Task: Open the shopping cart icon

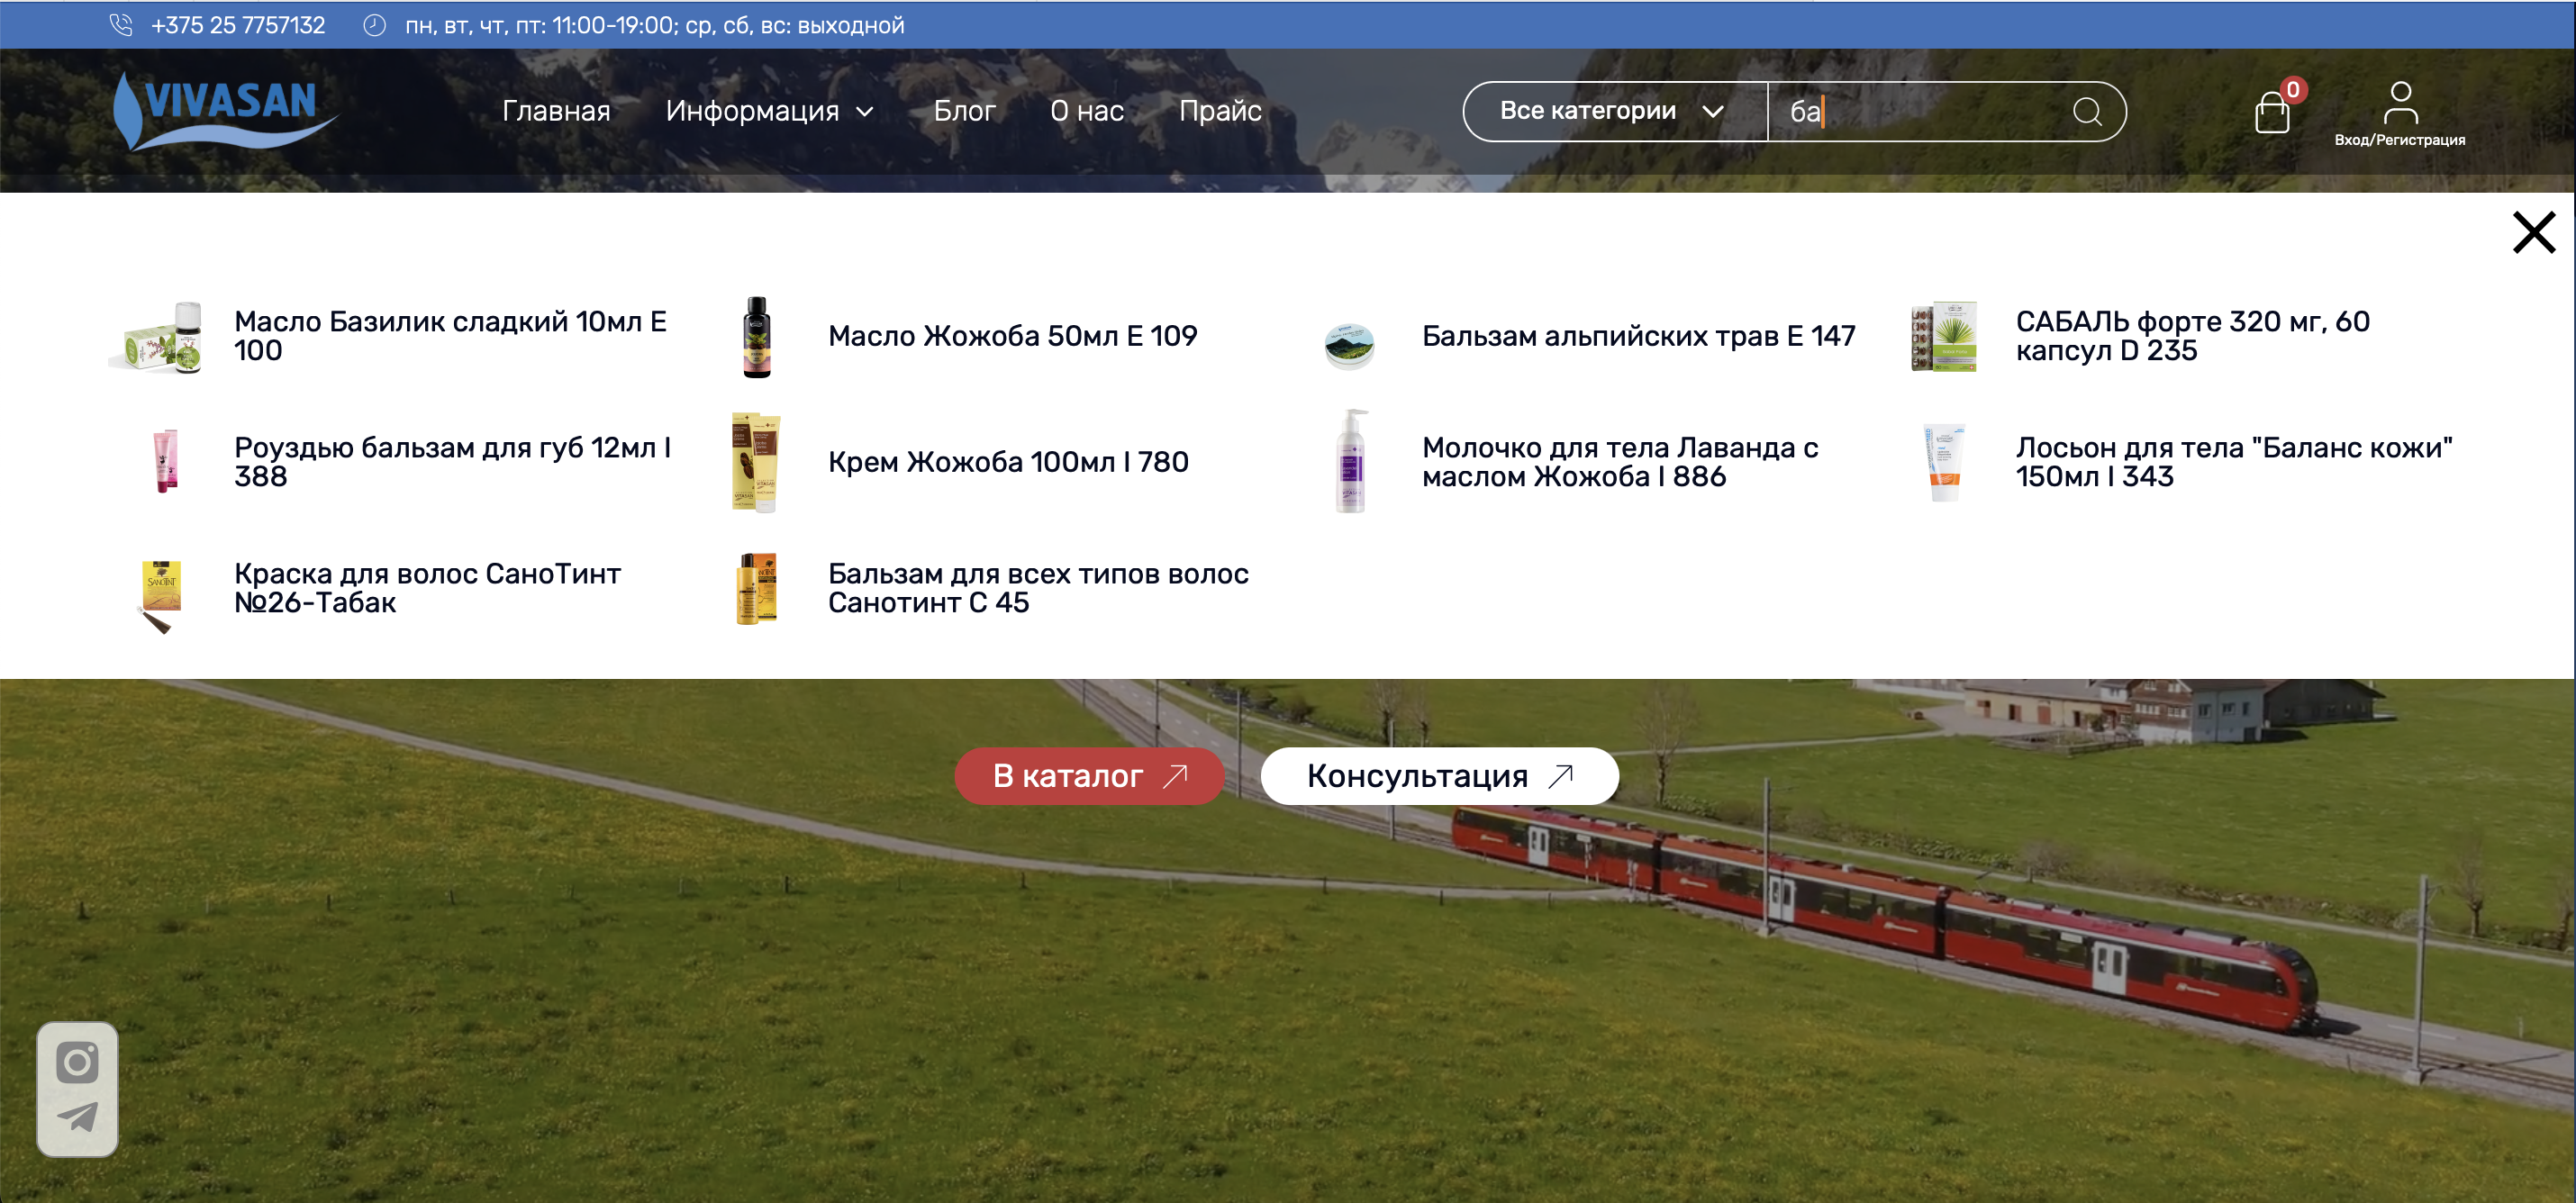Action: click(x=2273, y=110)
